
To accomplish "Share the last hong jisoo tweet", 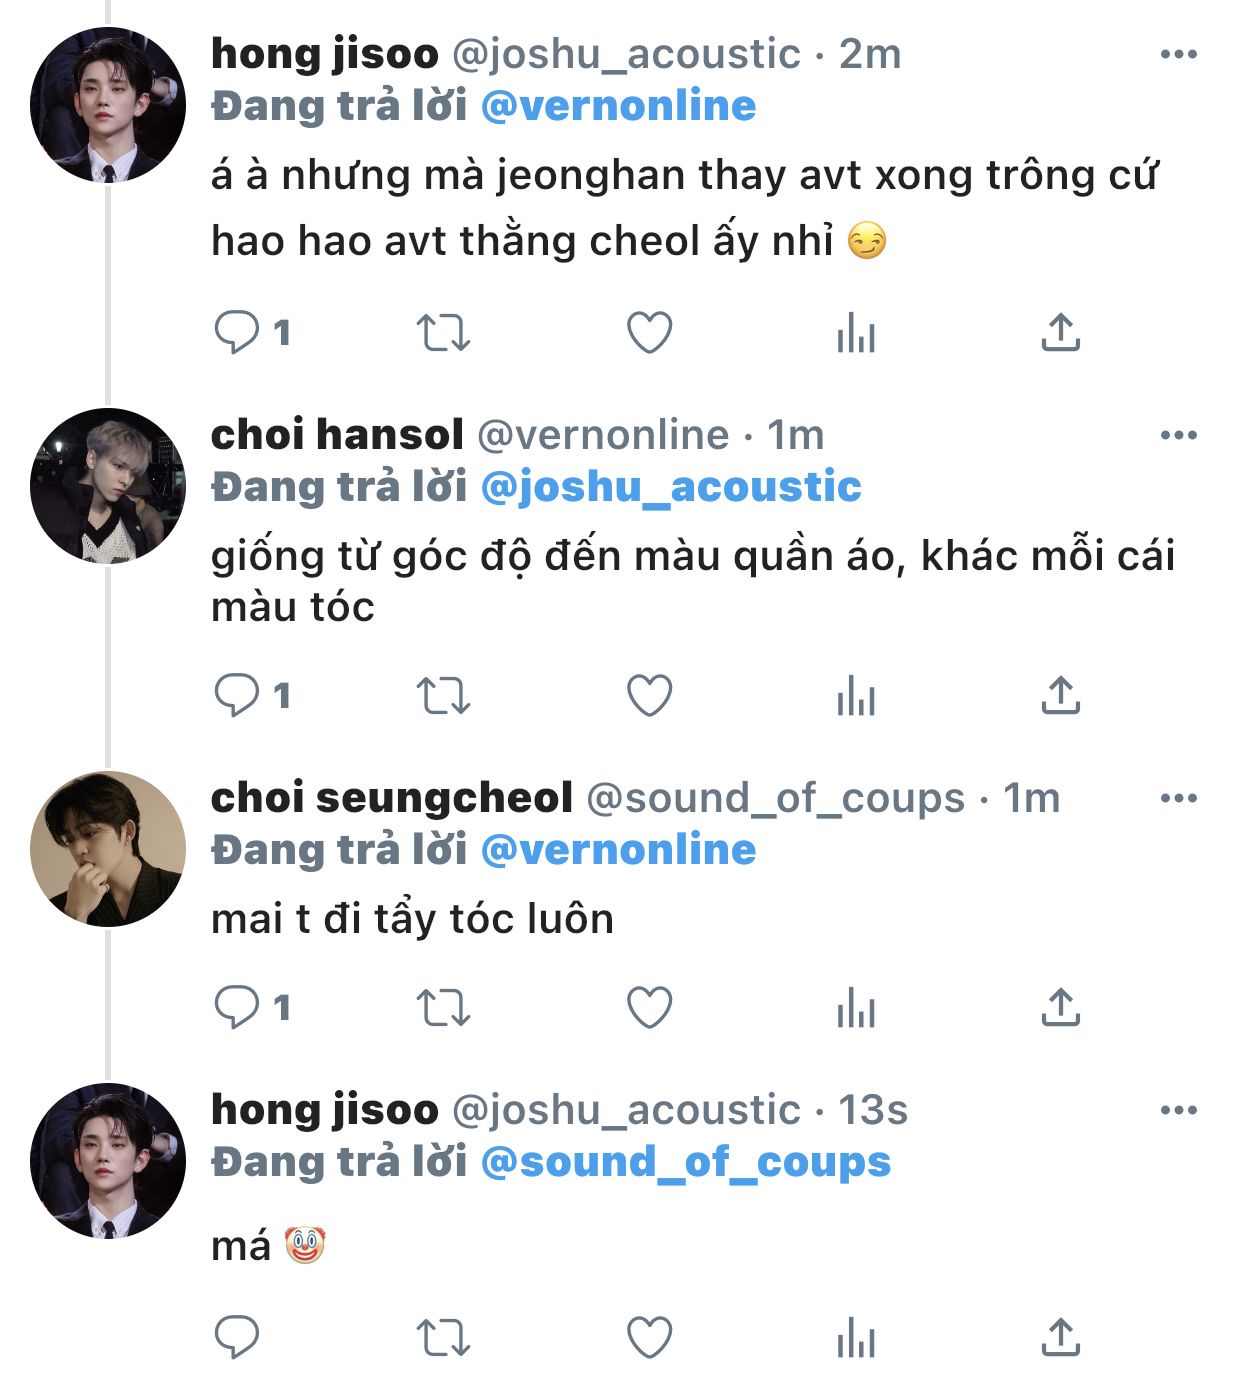I will 1061,1337.
